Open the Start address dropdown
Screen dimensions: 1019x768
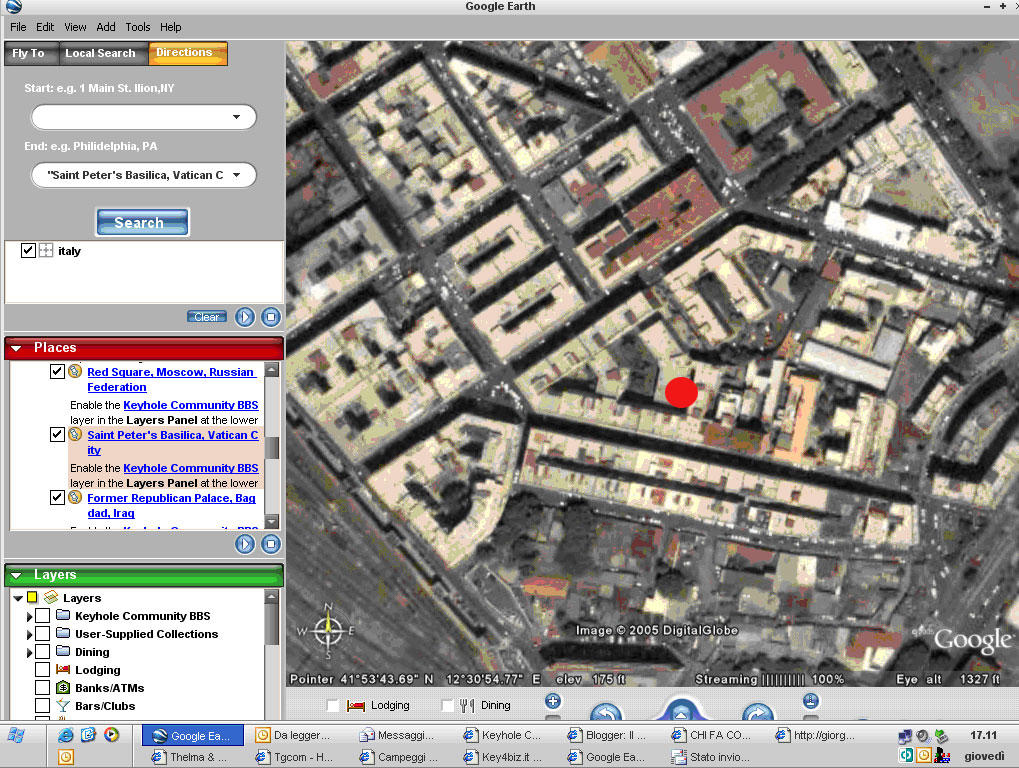tap(236, 117)
